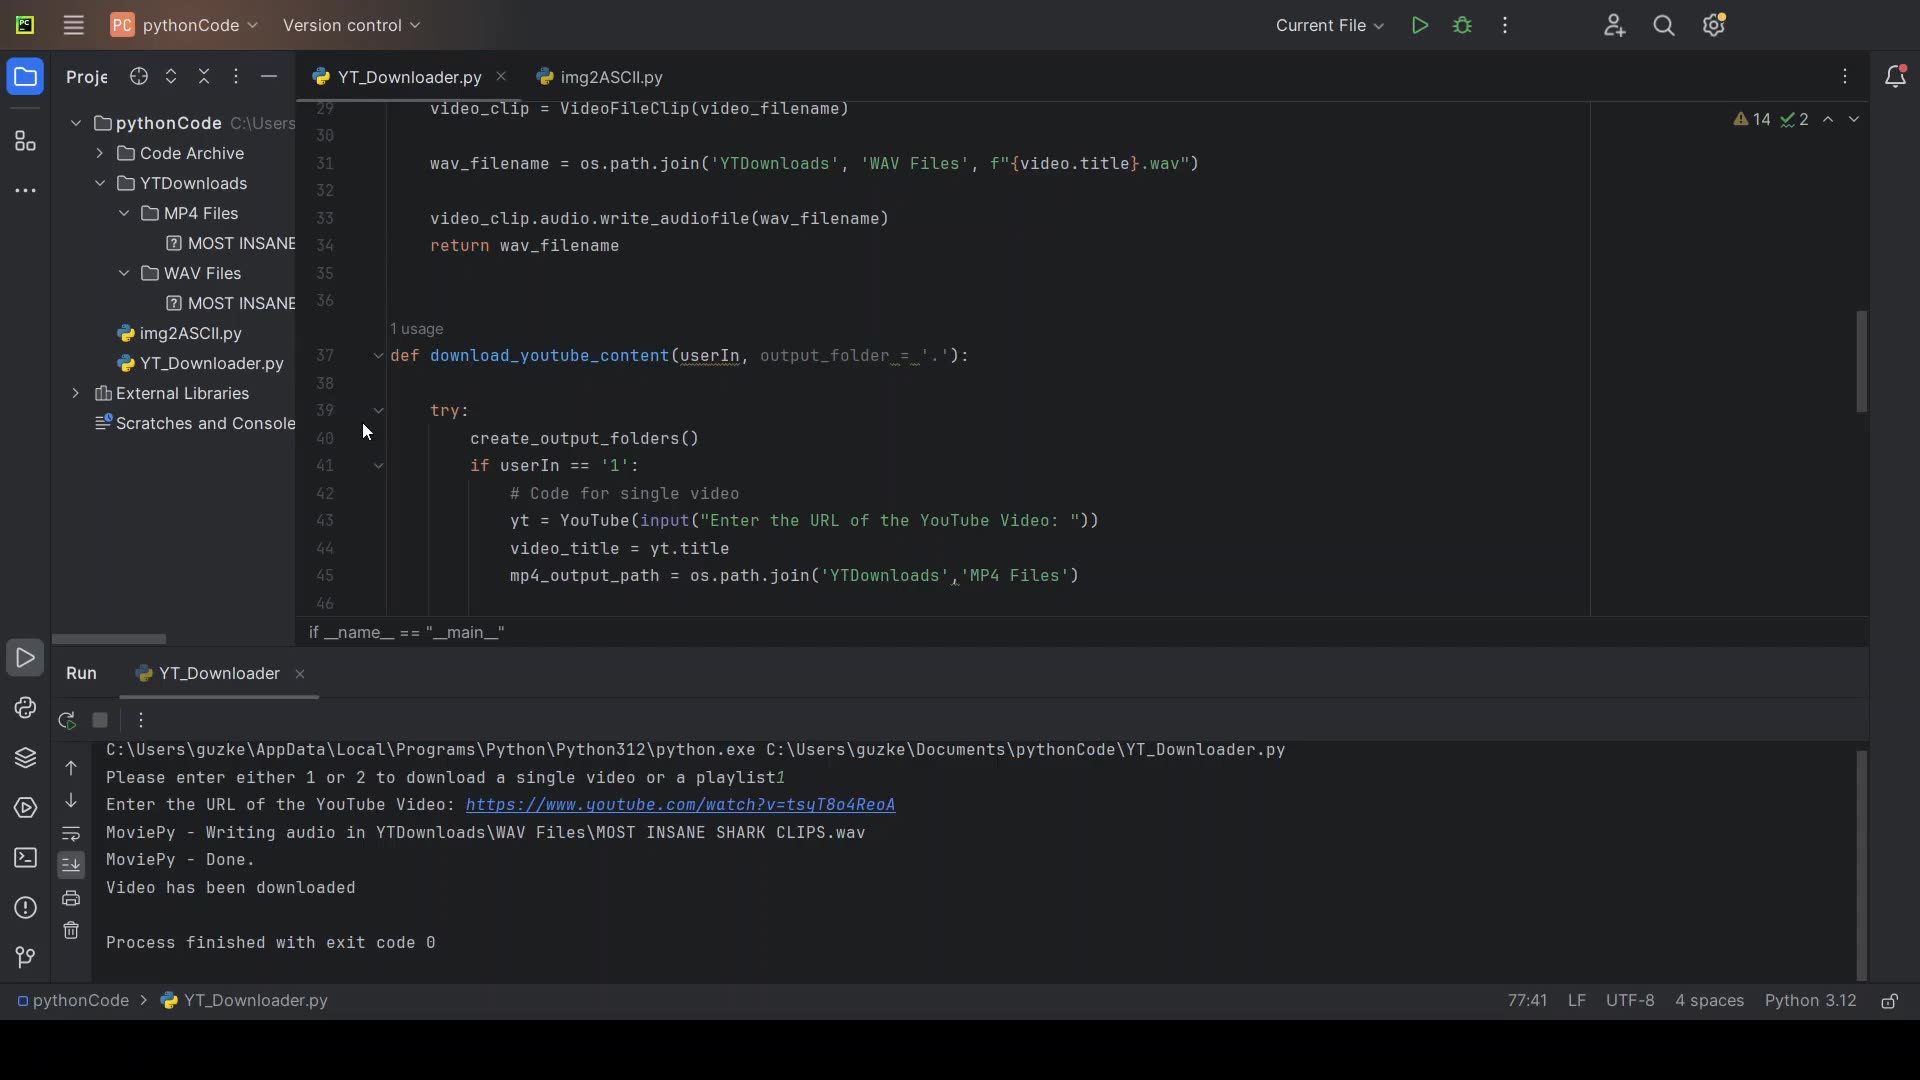Open the Git version control tool window

coord(26,959)
